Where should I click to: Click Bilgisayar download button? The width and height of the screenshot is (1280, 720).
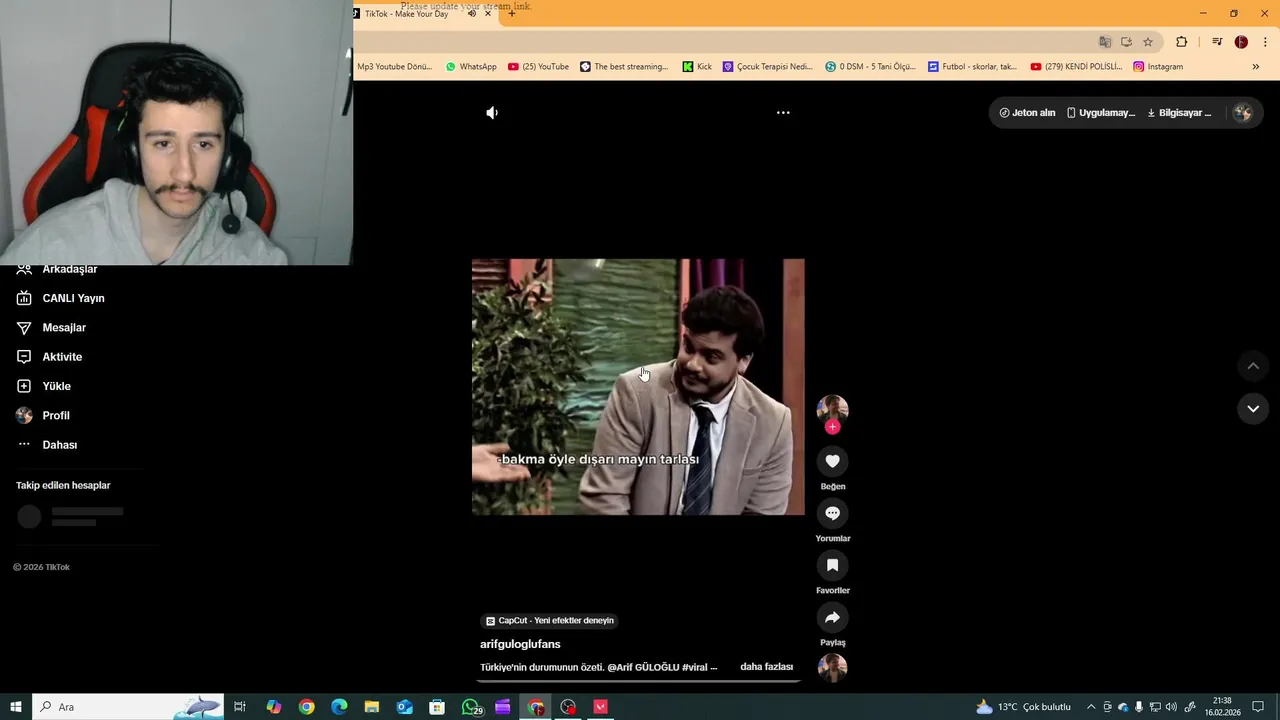point(1179,113)
